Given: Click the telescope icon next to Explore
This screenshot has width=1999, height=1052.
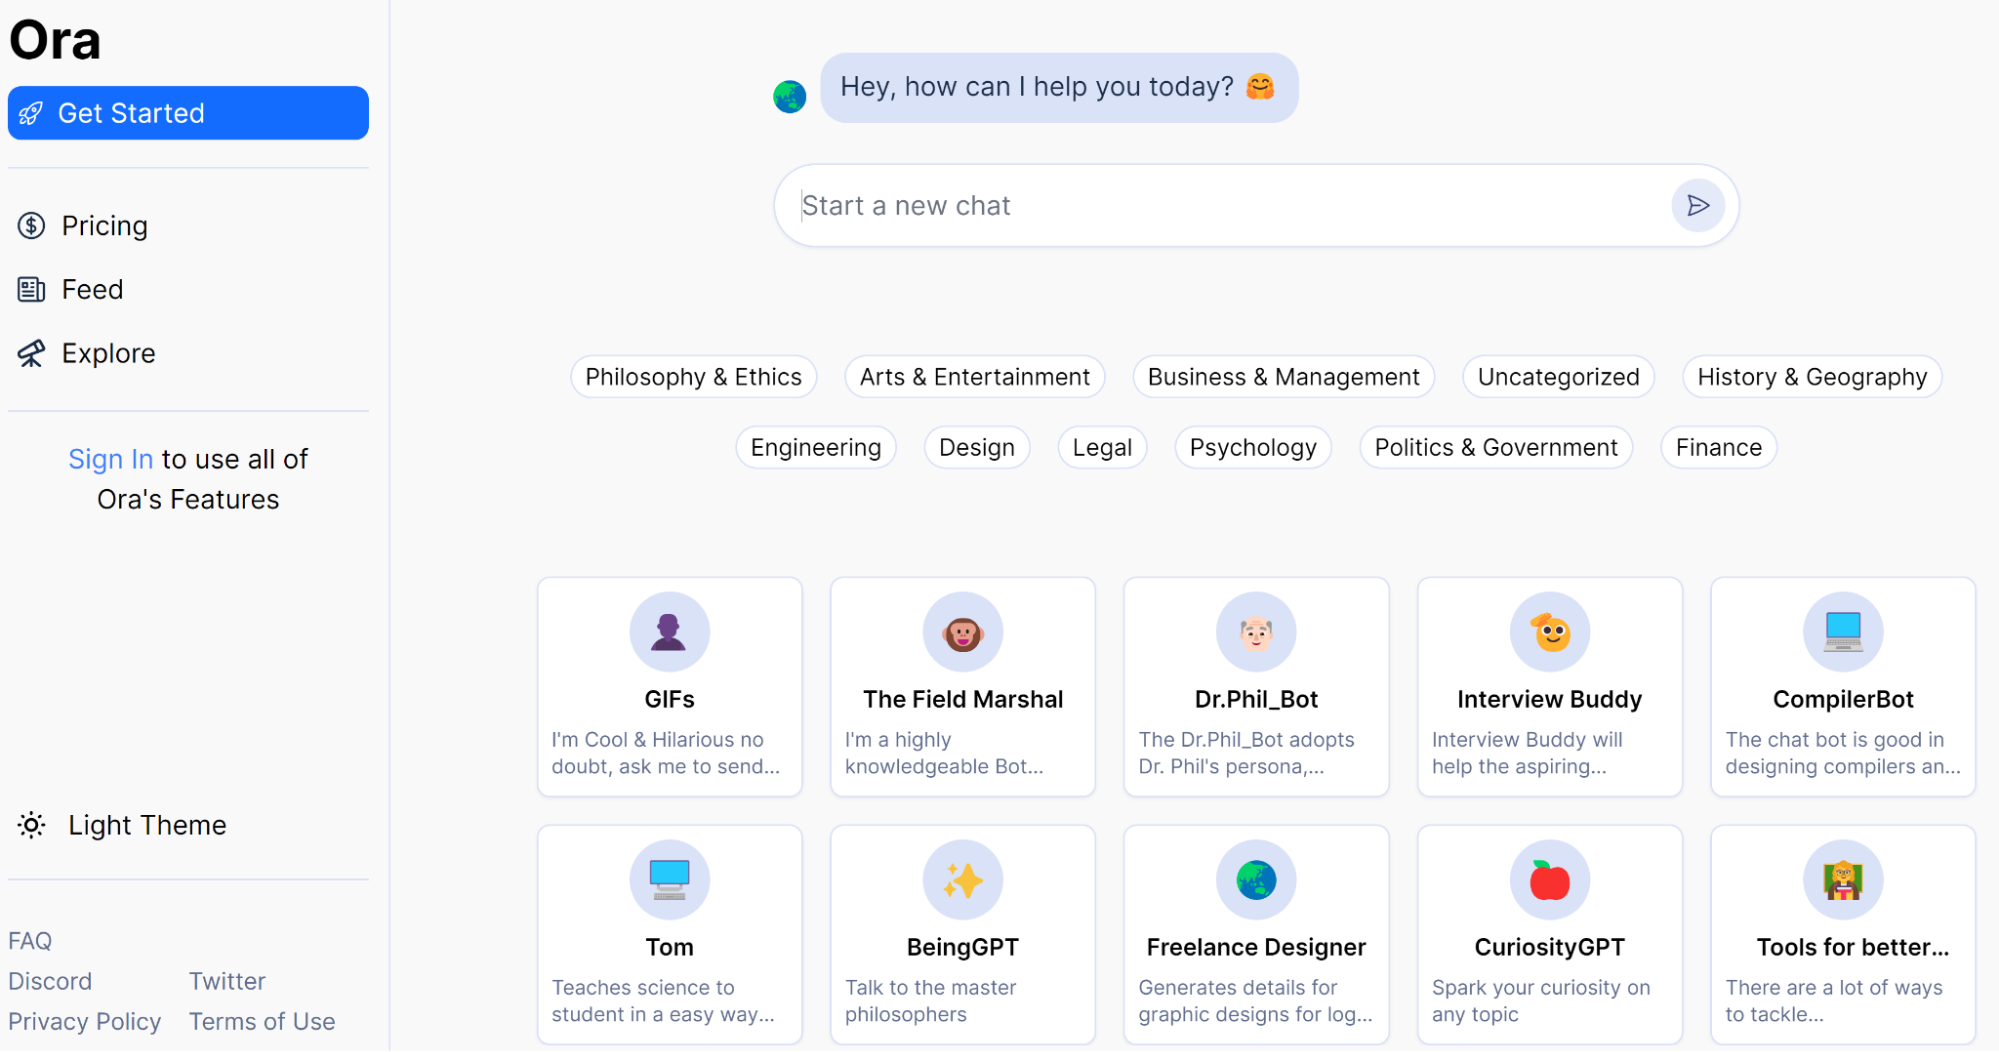Looking at the screenshot, I should (31, 353).
